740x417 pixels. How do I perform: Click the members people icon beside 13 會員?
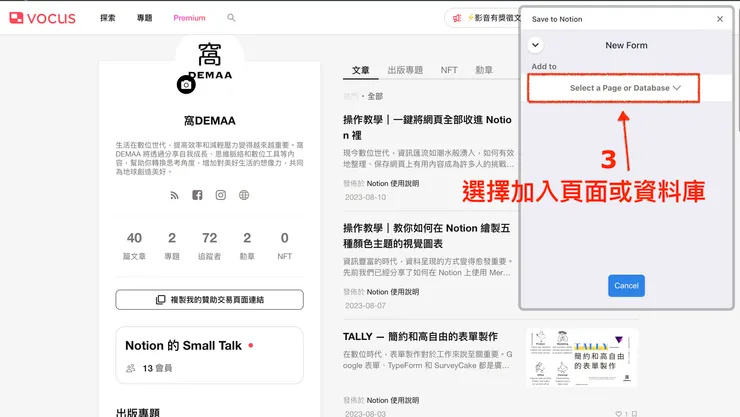coord(131,368)
